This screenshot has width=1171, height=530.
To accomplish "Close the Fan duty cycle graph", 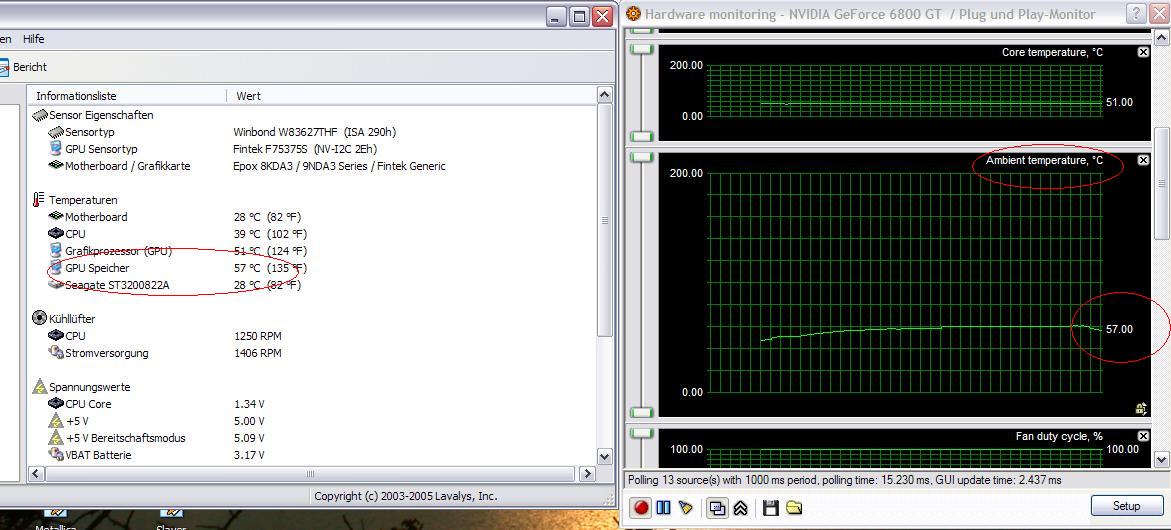I will 1143,436.
